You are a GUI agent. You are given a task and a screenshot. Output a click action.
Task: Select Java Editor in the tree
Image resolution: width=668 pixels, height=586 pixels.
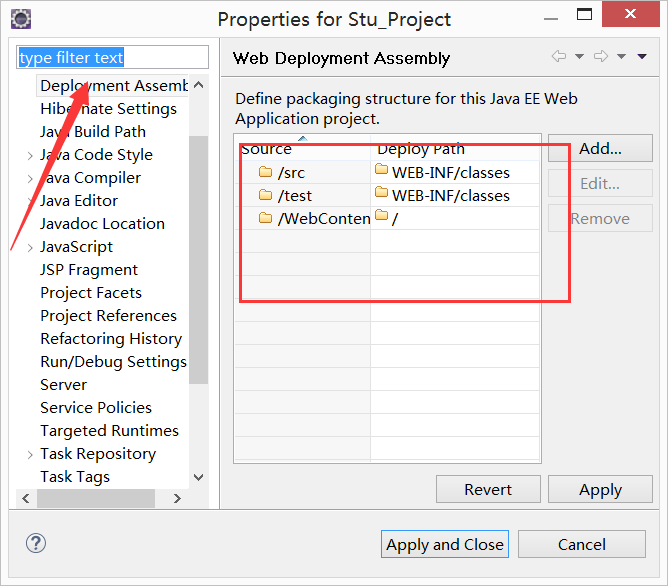pos(79,201)
